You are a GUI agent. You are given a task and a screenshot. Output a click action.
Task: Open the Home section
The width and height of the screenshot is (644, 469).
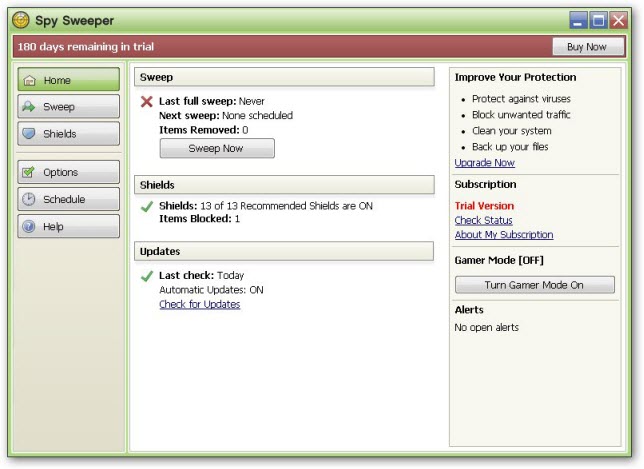click(x=69, y=80)
